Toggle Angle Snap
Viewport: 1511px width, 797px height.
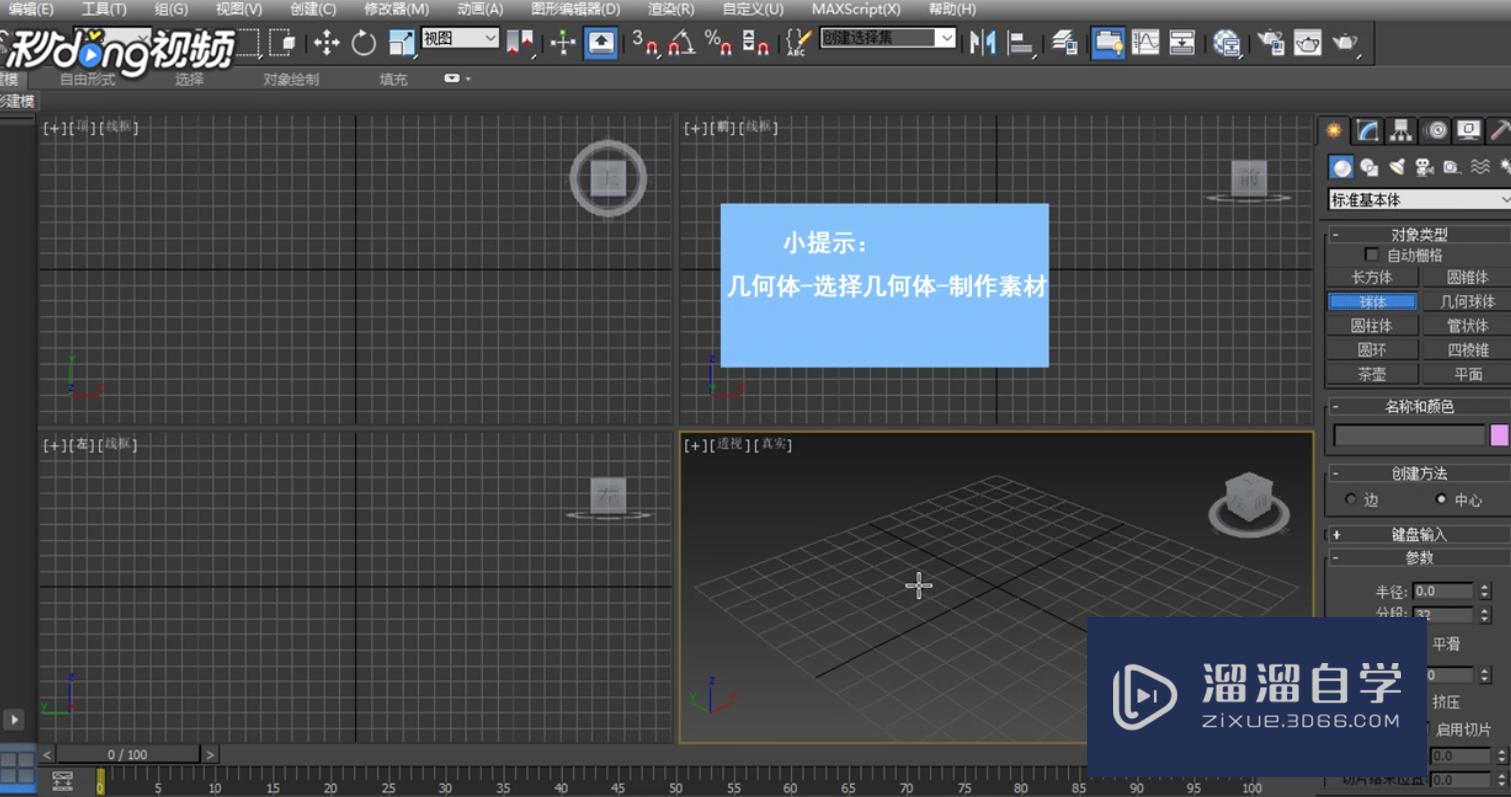[x=682, y=42]
